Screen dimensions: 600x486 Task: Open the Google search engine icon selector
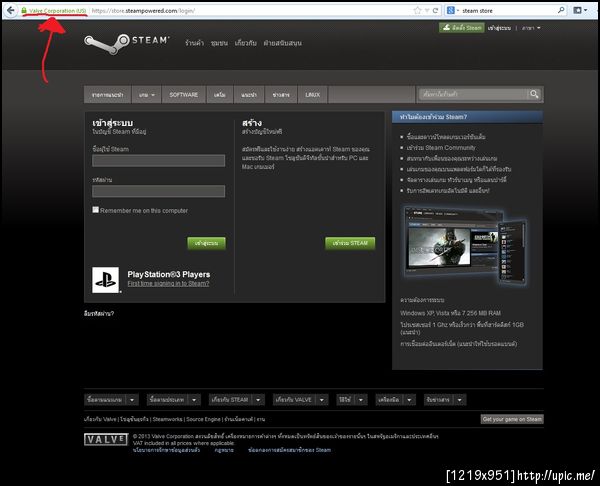[x=453, y=10]
